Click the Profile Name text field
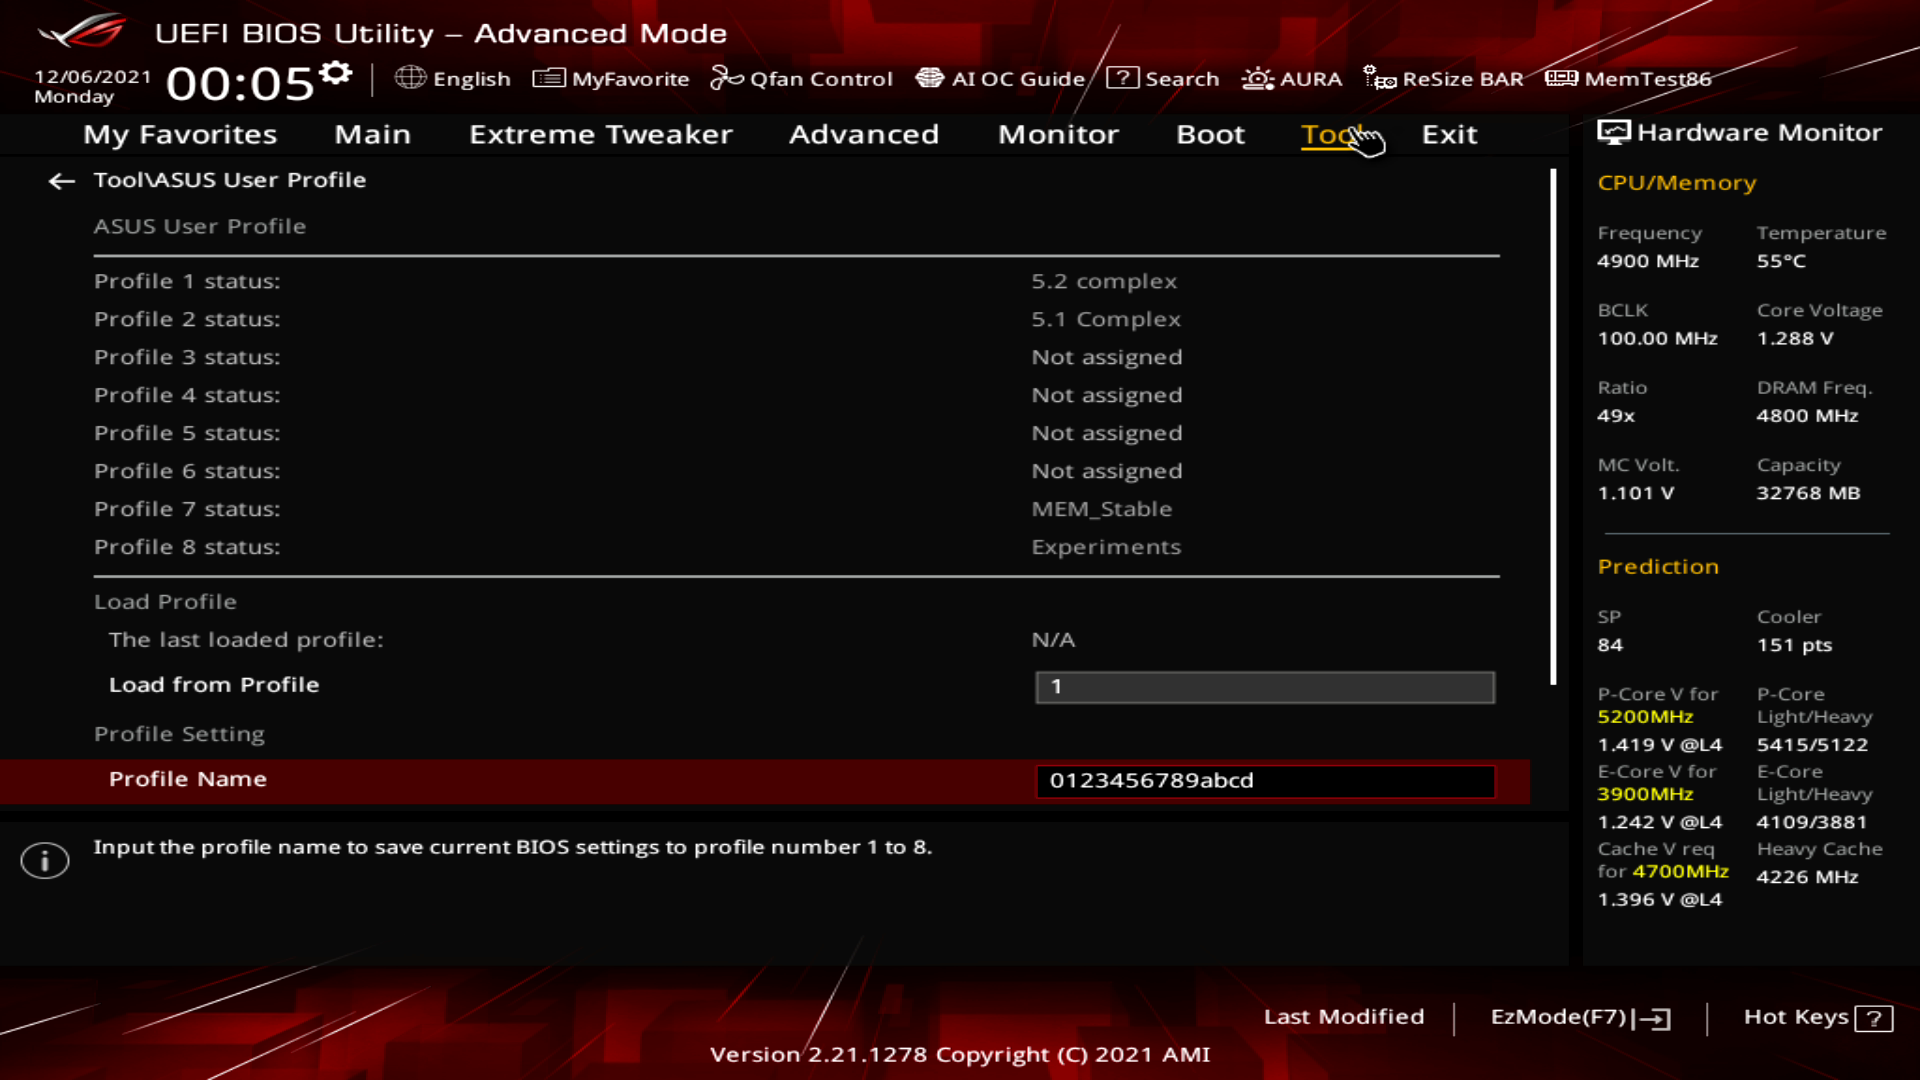1920x1080 pixels. pyautogui.click(x=1264, y=781)
